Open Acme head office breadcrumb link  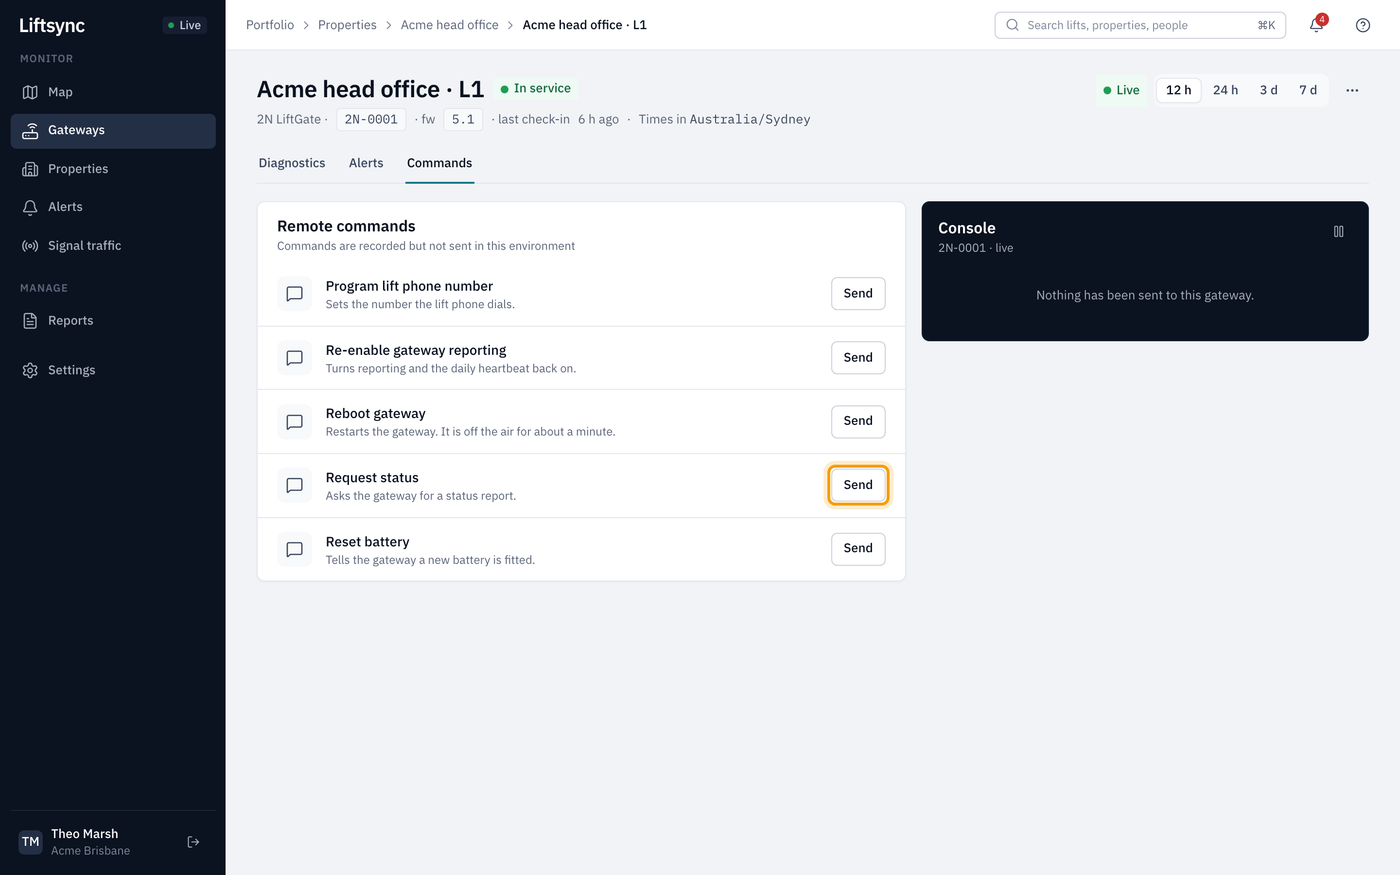tap(449, 25)
